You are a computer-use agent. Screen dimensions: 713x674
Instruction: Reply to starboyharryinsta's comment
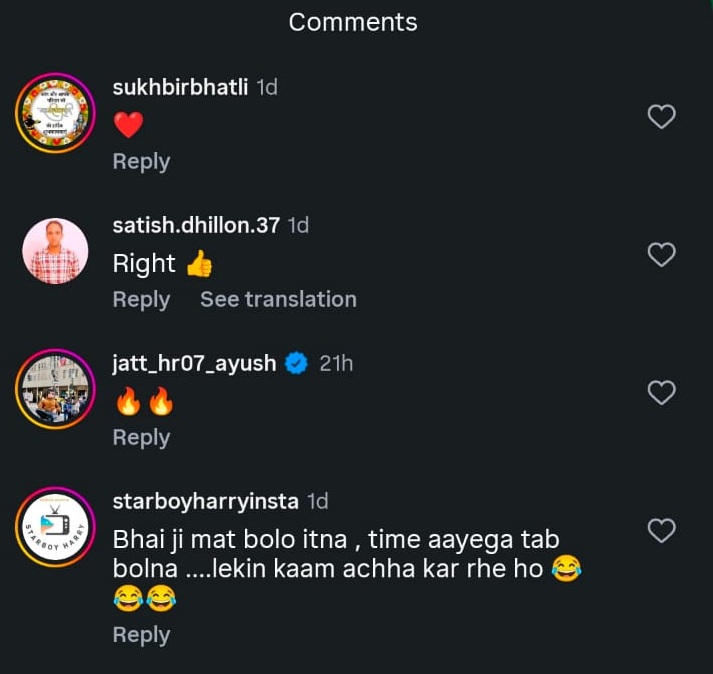(141, 635)
